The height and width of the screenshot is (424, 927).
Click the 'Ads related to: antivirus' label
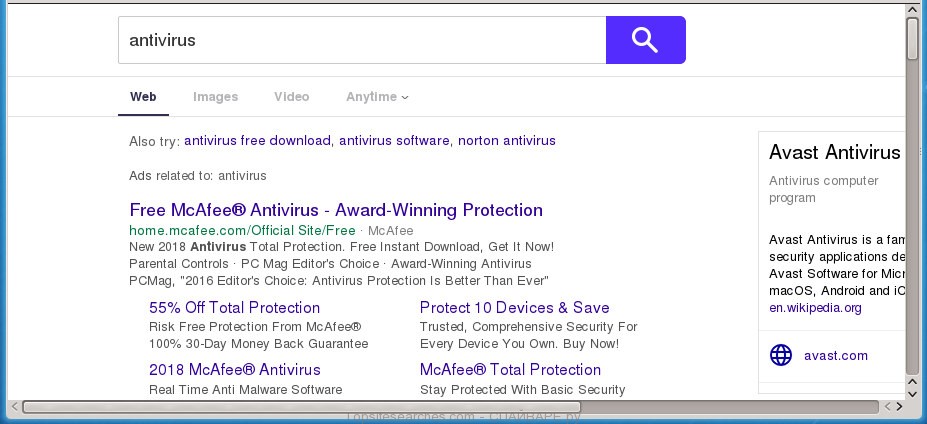tap(197, 176)
